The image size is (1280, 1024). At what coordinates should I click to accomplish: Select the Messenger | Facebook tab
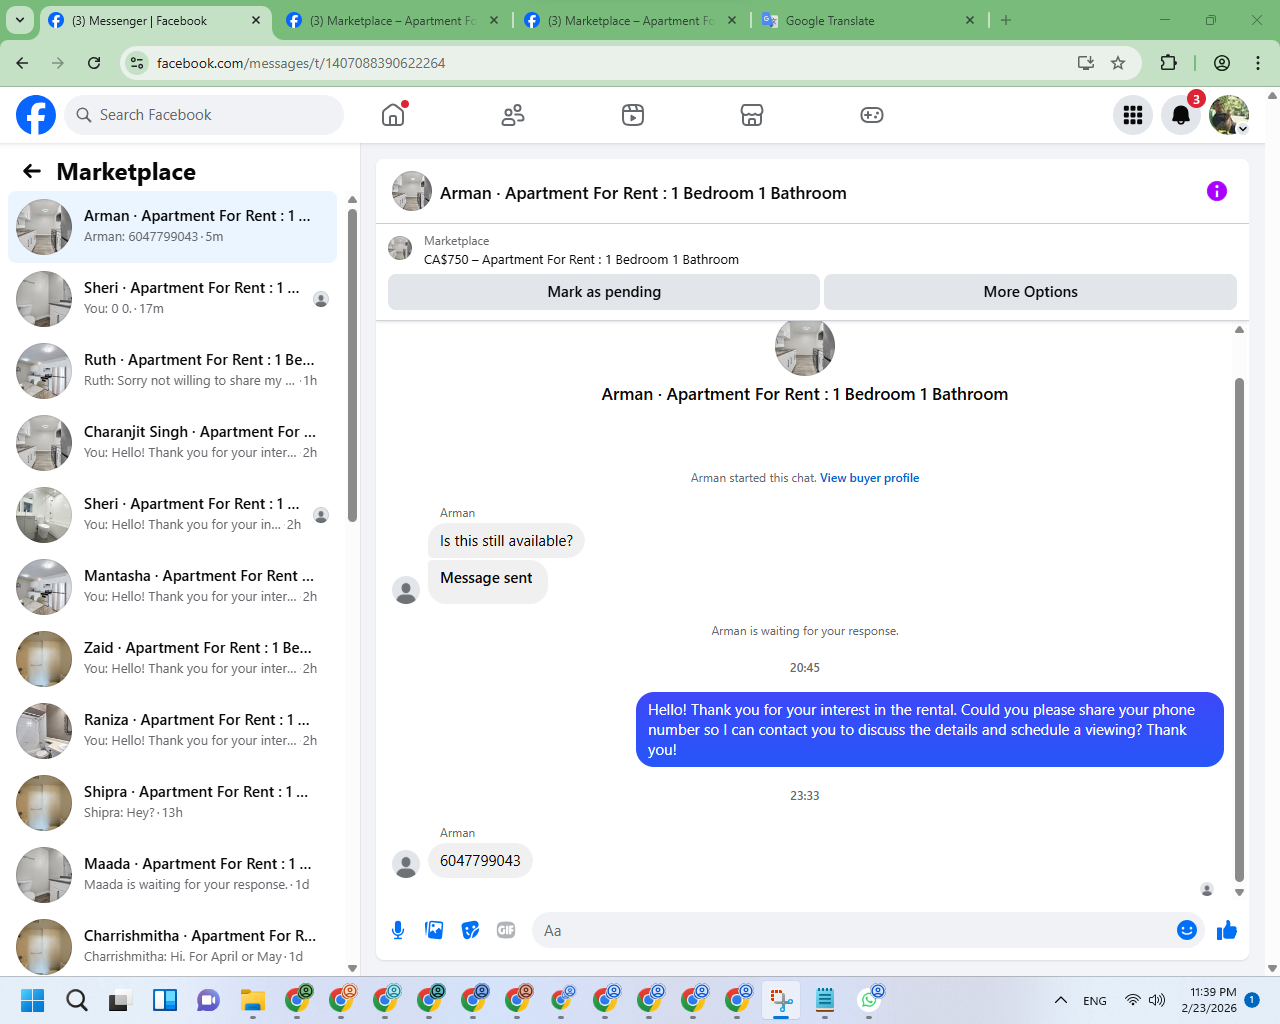coord(154,20)
